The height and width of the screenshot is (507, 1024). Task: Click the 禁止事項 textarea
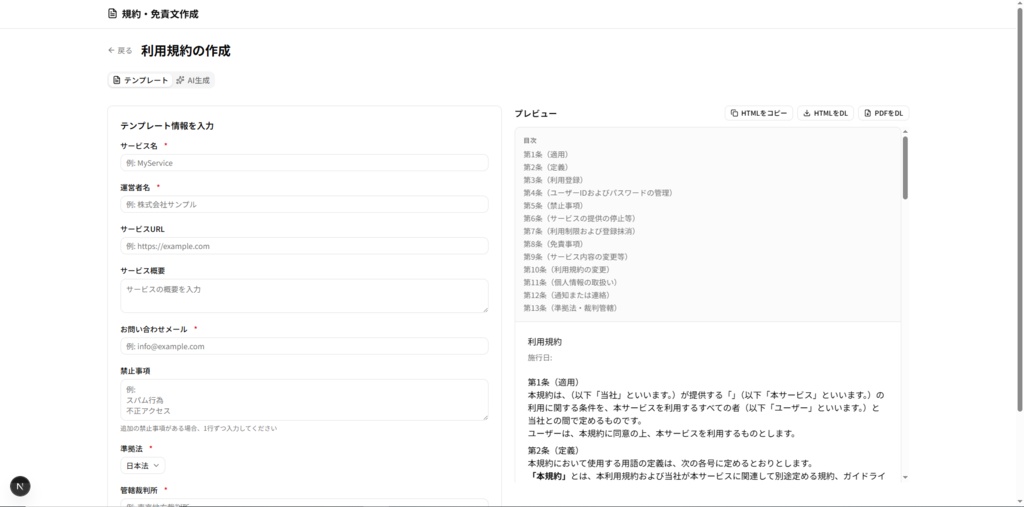[x=304, y=400]
